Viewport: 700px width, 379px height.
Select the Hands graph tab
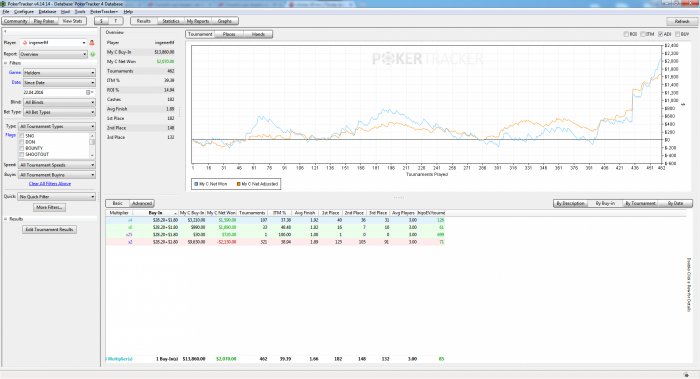click(x=258, y=34)
